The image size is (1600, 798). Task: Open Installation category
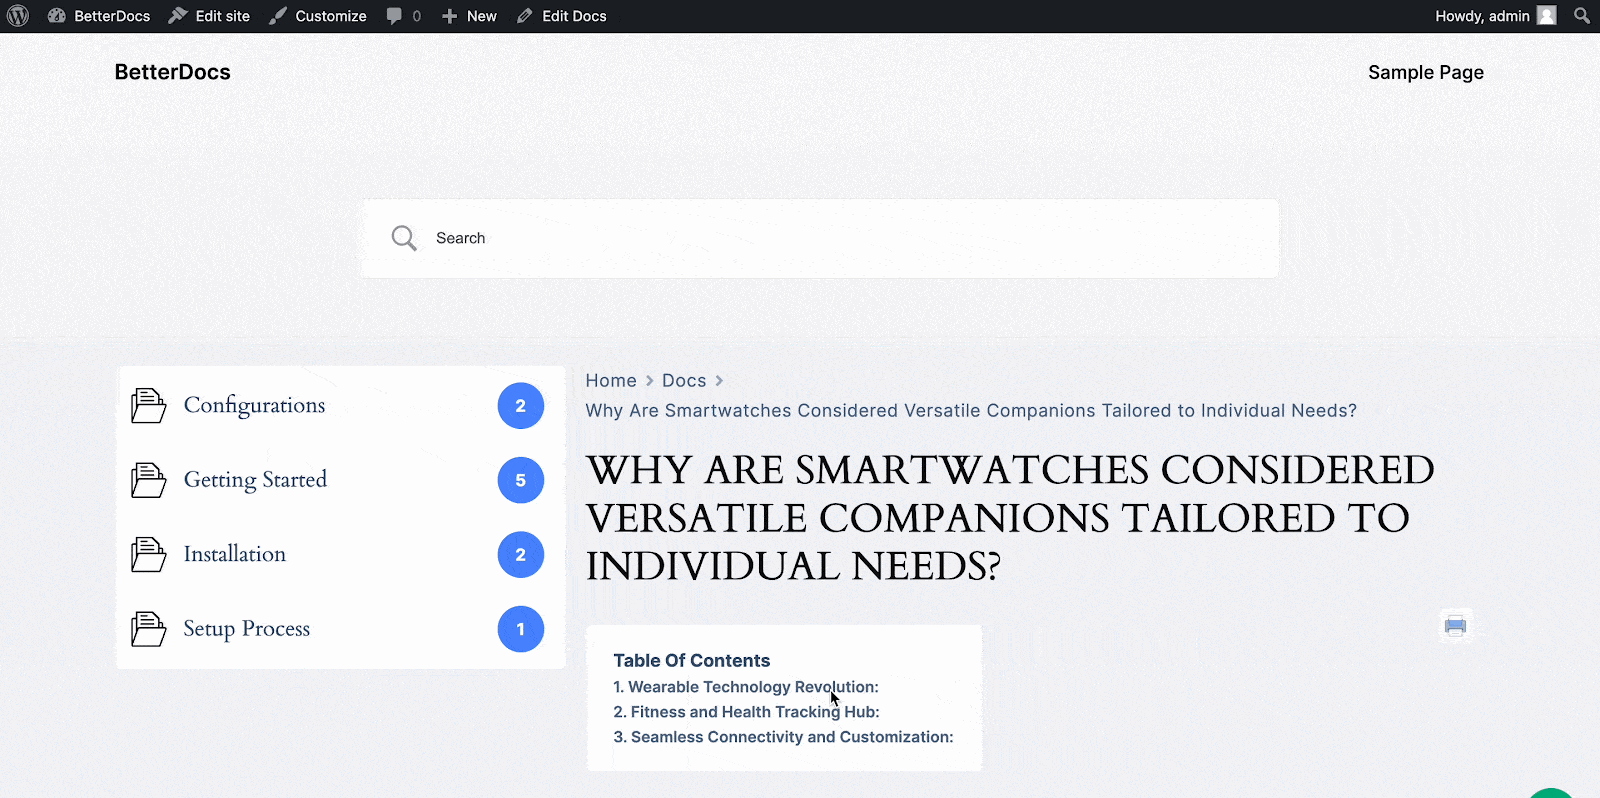tap(234, 554)
